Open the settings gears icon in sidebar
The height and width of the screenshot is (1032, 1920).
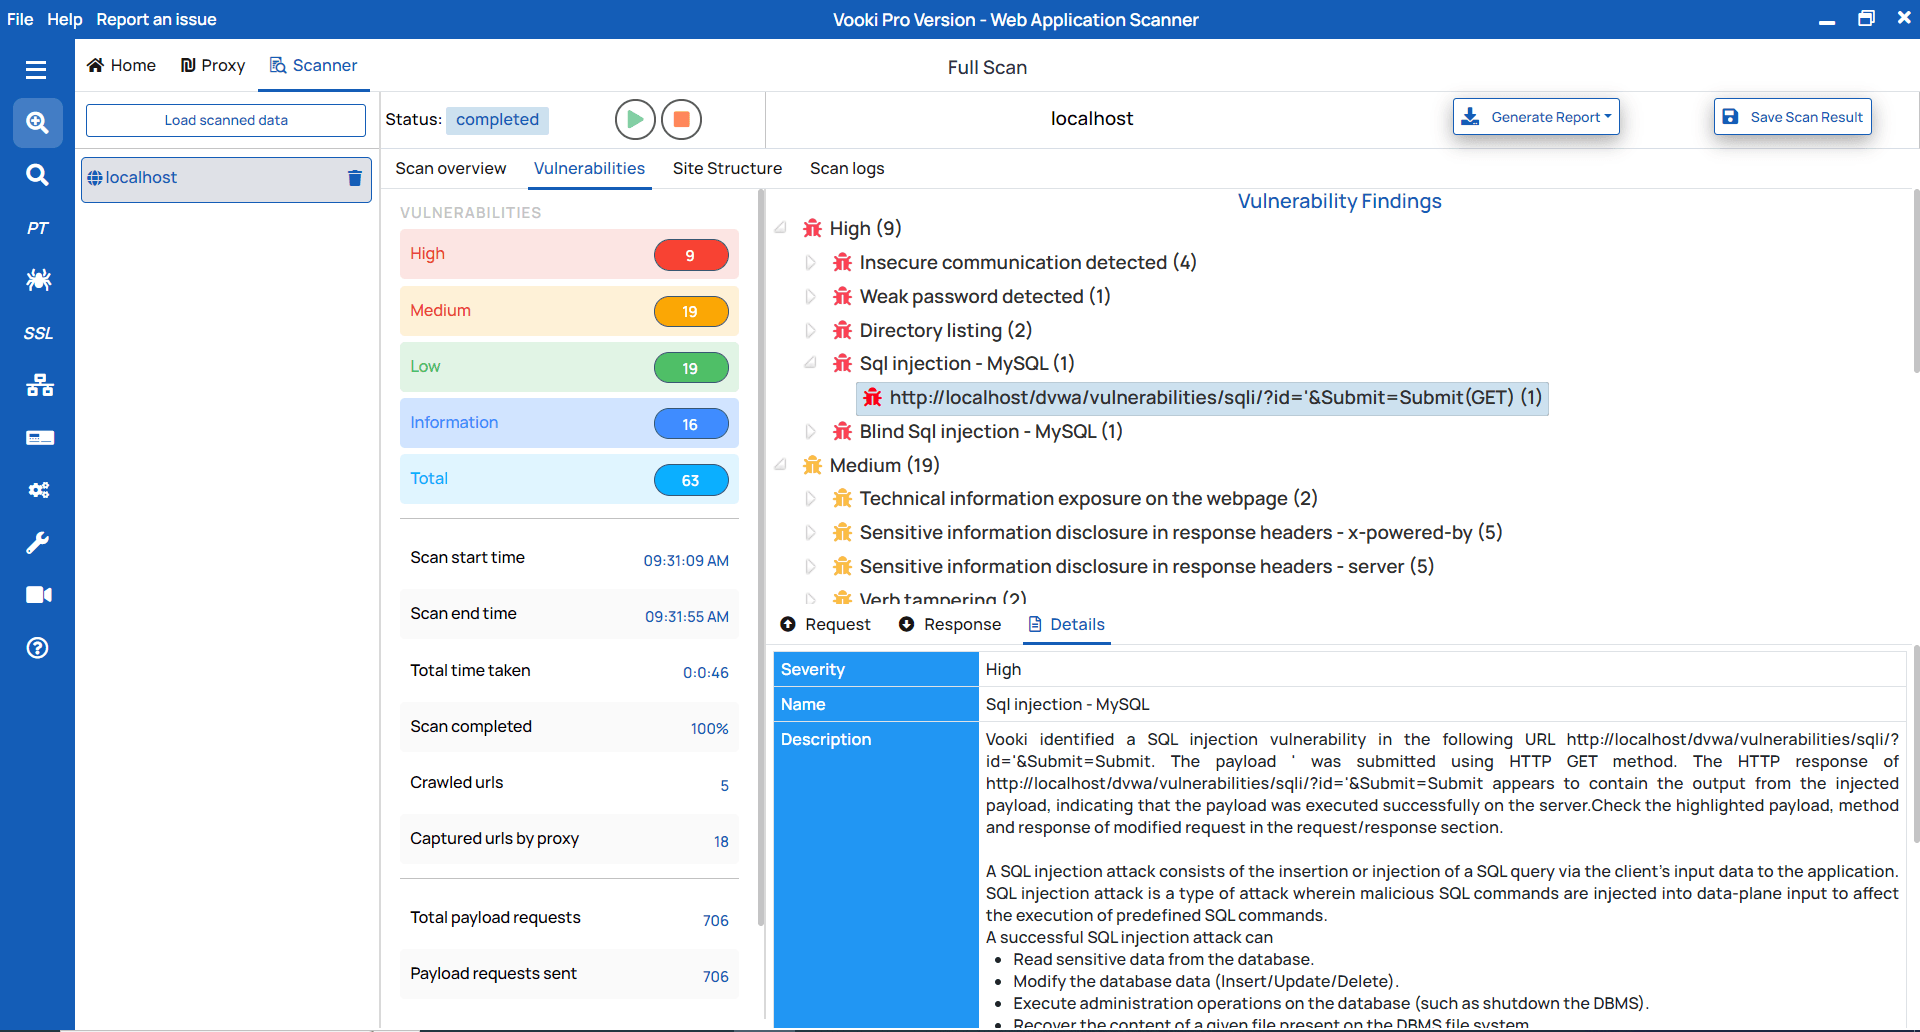point(37,490)
